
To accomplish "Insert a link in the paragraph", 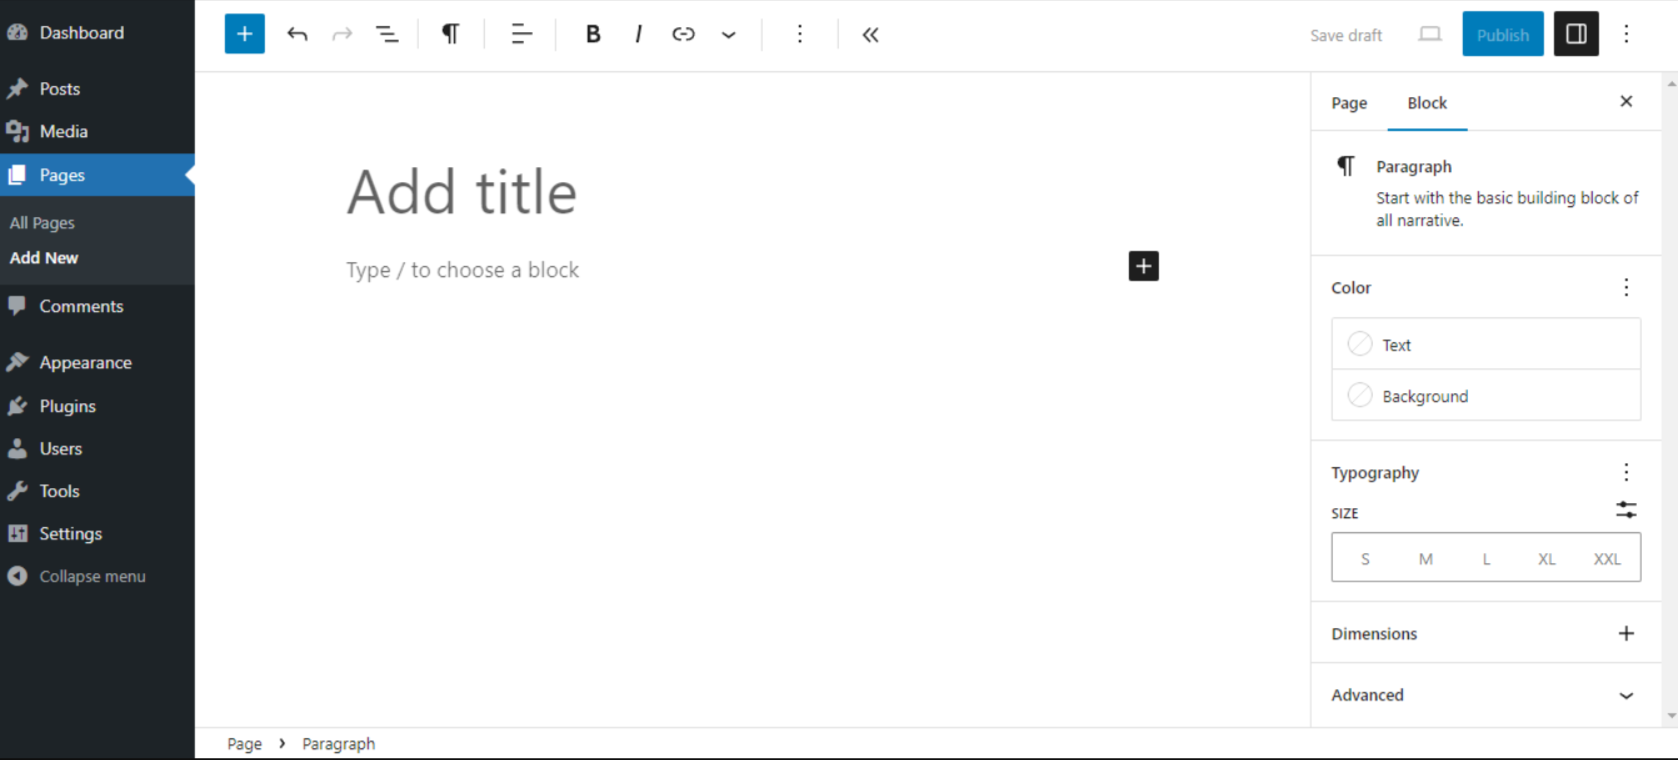I will click(683, 34).
